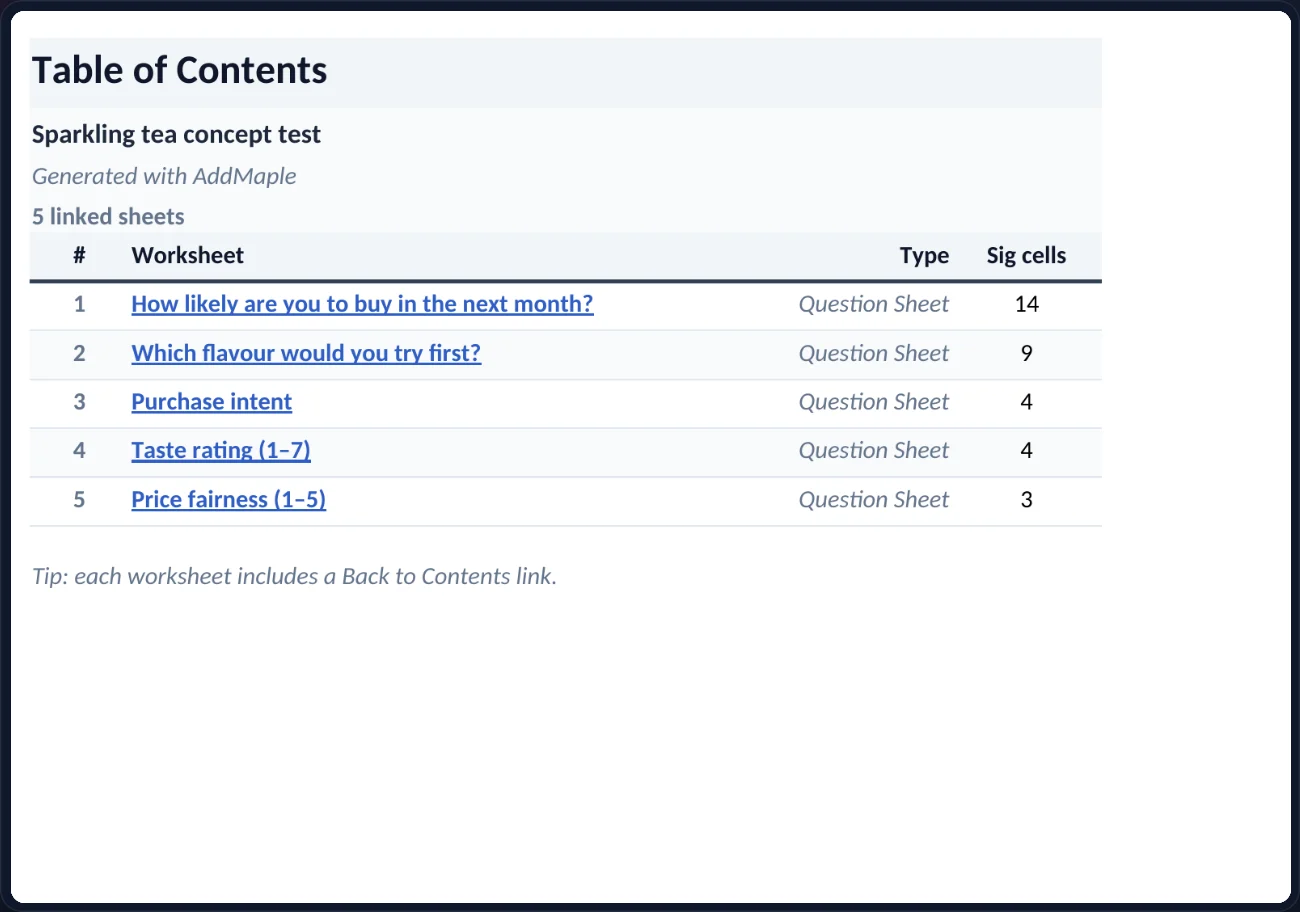Image resolution: width=1300 pixels, height=912 pixels.
Task: Click 'Question Sheet' in the buy-next-month row
Action: coord(874,304)
